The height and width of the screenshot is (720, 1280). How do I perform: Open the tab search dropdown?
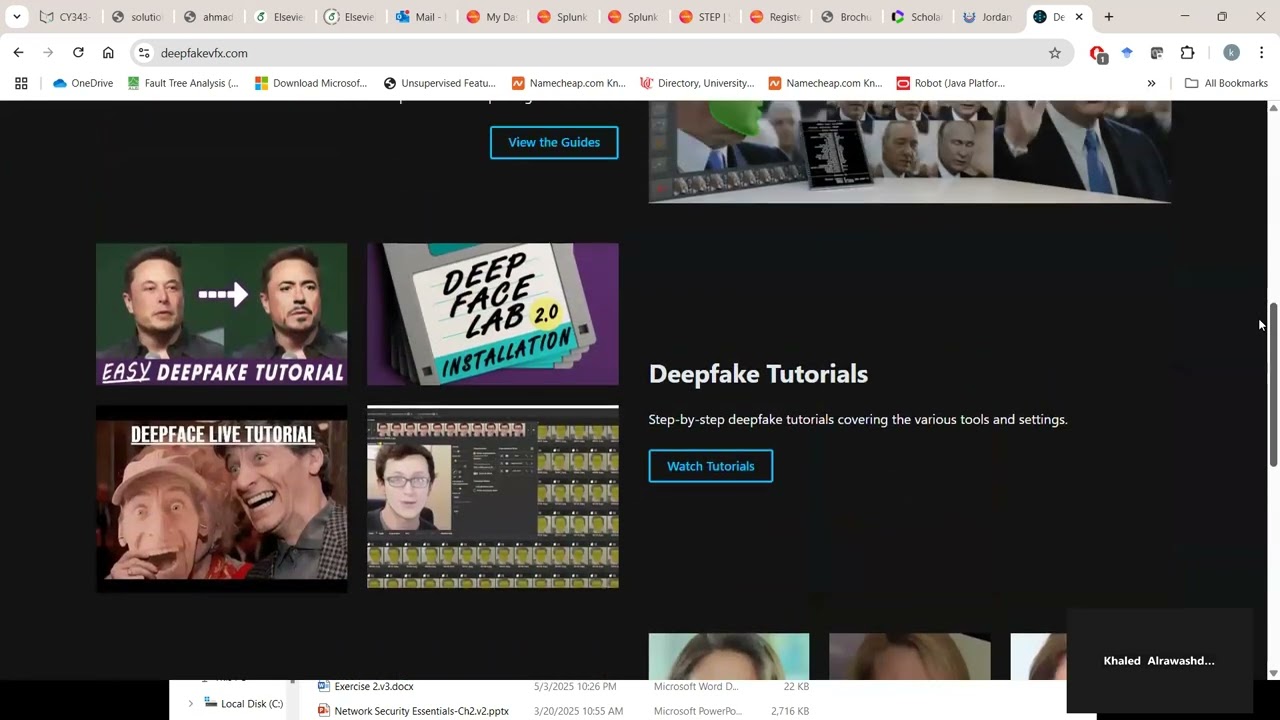pyautogui.click(x=16, y=17)
